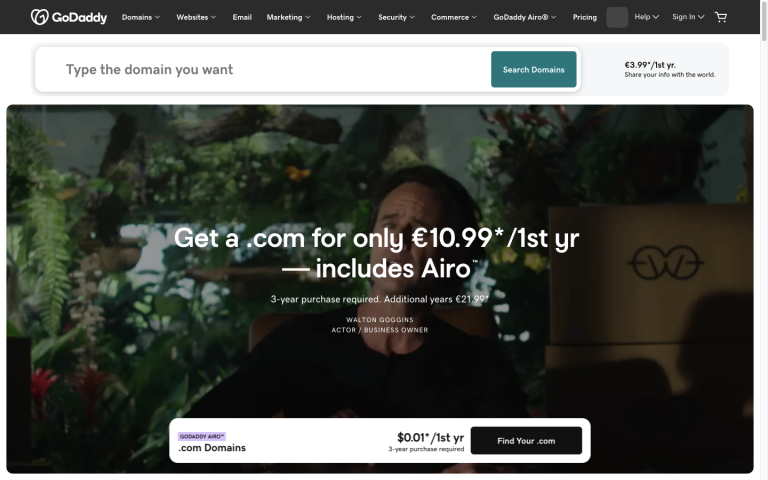Click the Search Domains button

click(533, 70)
